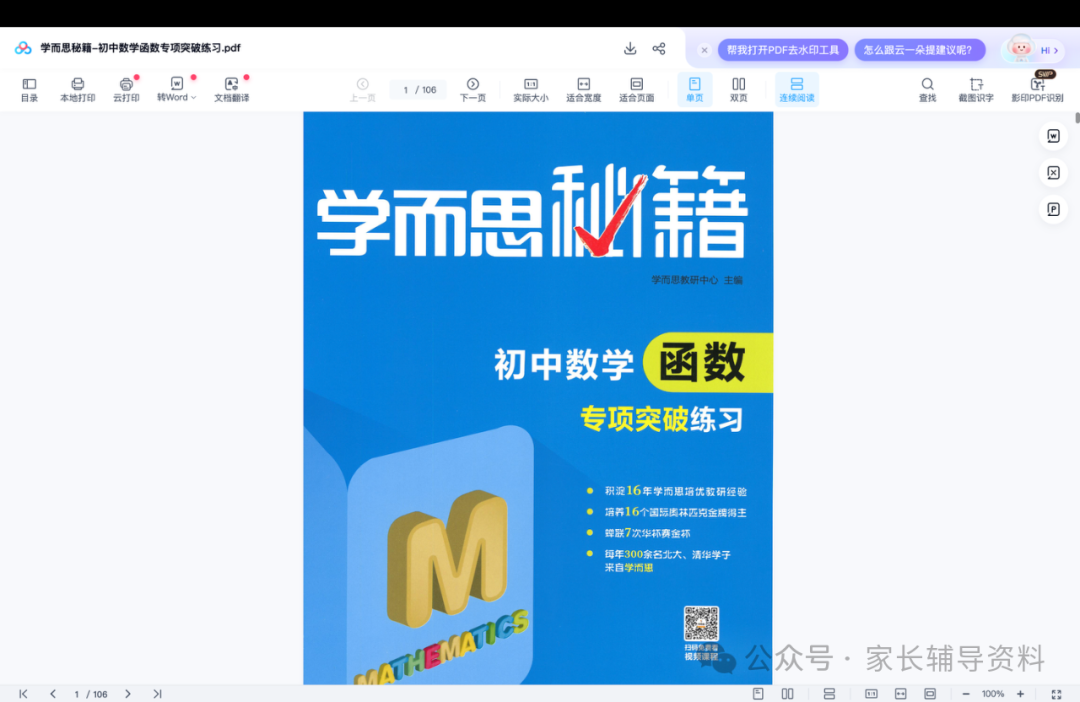This screenshot has height=702, width=1080.
Task: Toggle 连续阅读 continuous reading mode
Action: point(797,90)
